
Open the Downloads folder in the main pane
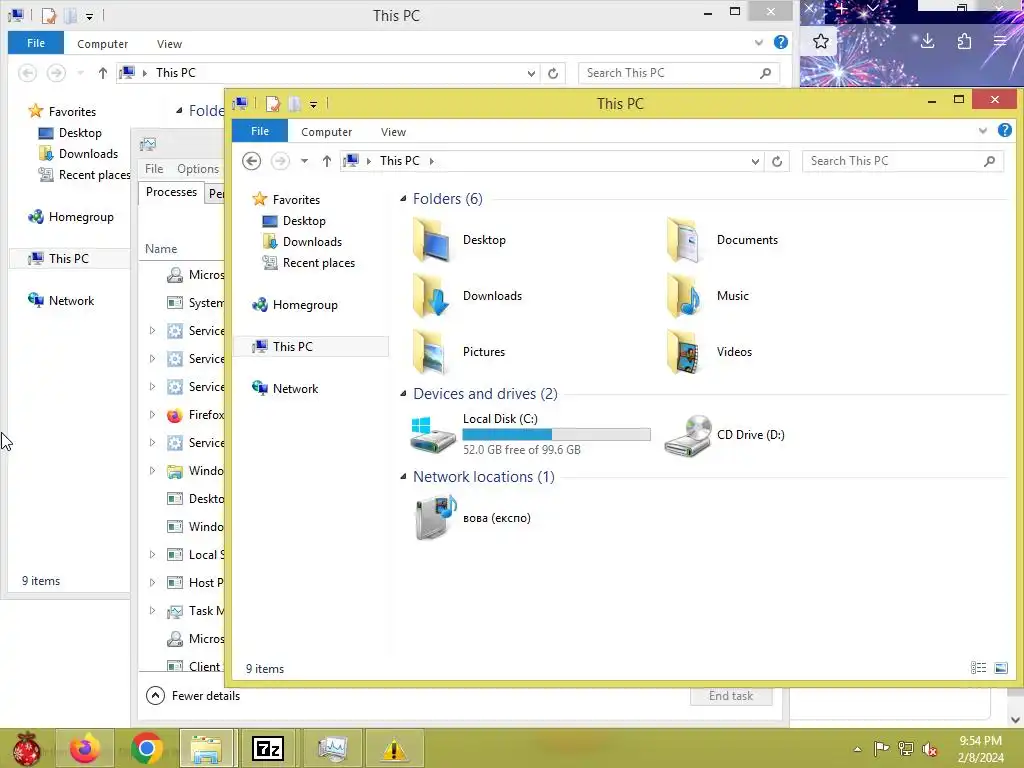click(432, 296)
